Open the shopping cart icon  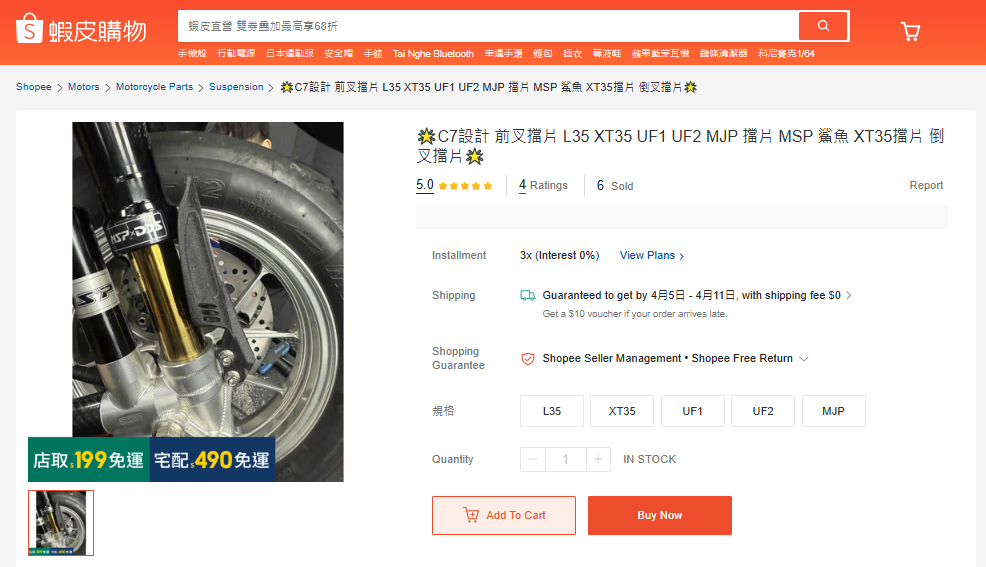[910, 31]
